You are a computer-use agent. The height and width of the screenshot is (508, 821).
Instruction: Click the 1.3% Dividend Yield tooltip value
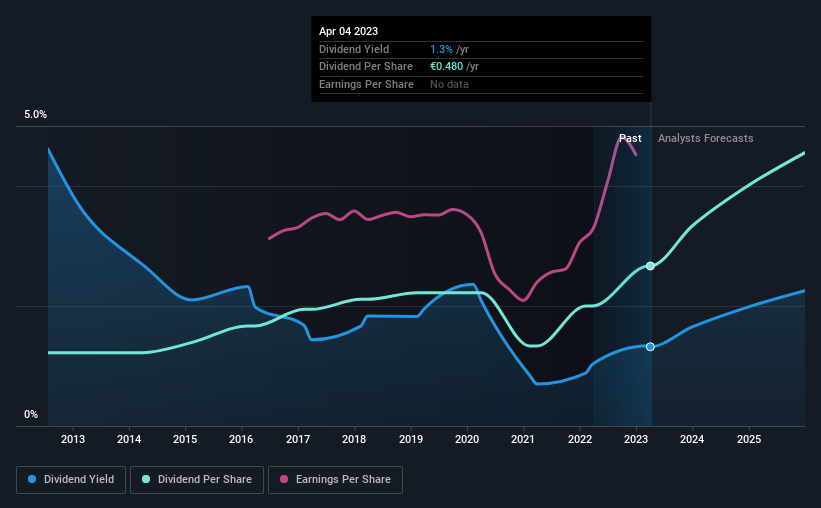coord(441,49)
